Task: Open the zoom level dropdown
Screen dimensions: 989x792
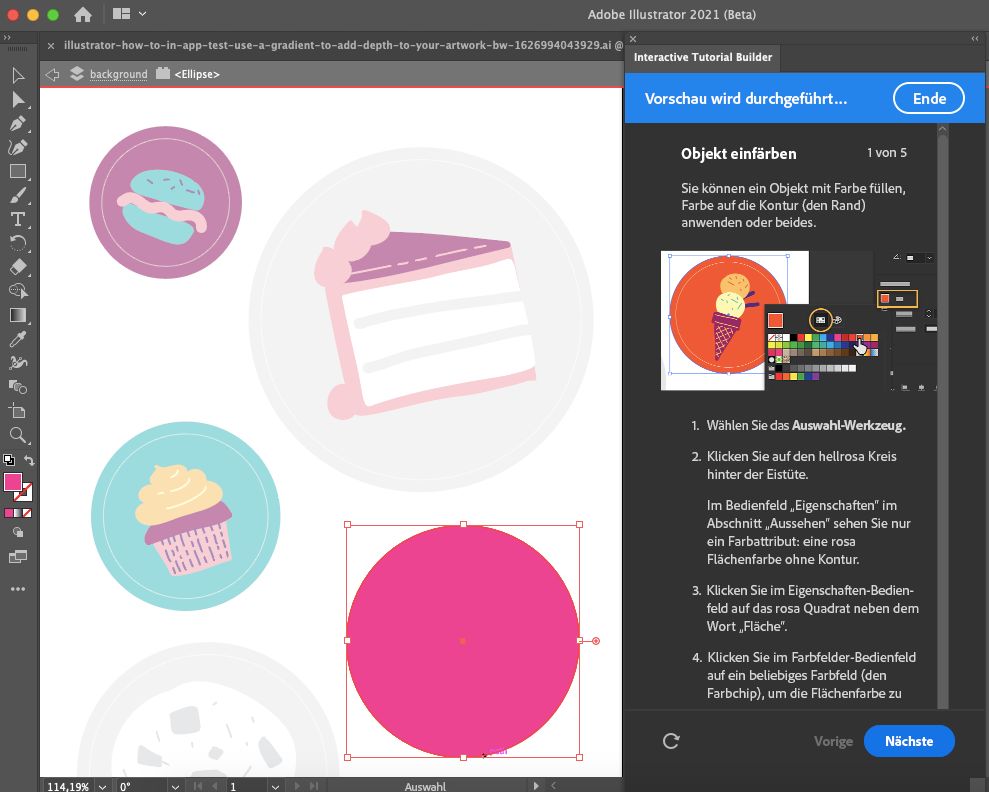Action: coord(102,786)
